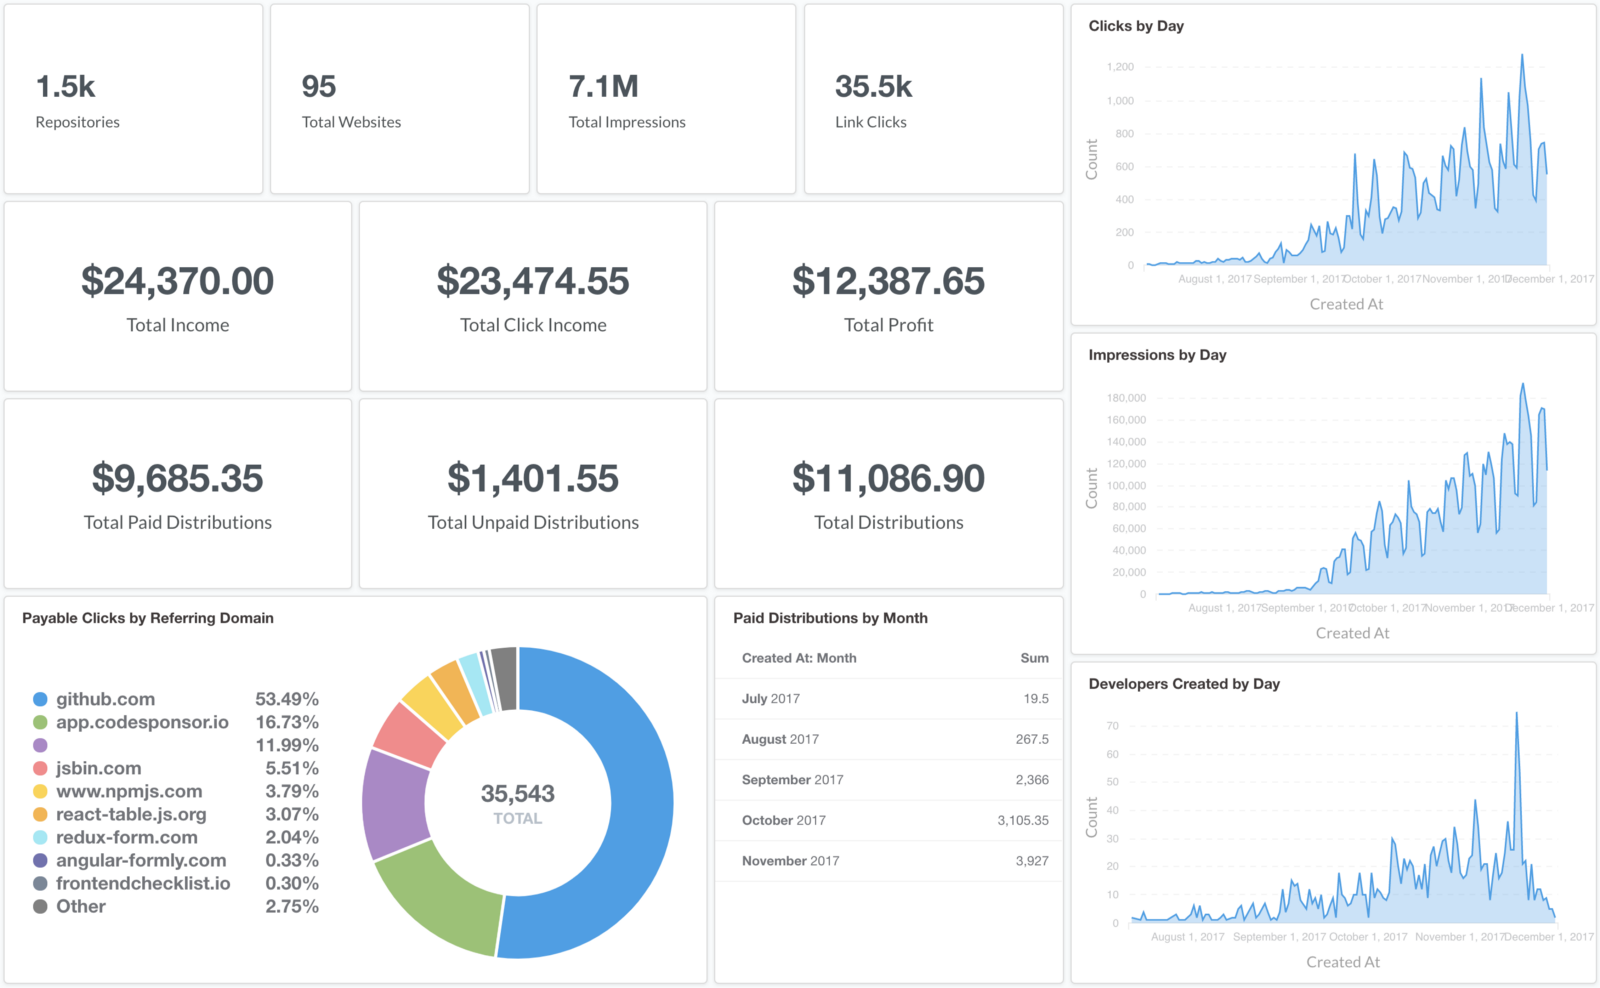Screen dimensions: 1600x988
Task: Open the 35.5k Link Clicks card
Action: [x=933, y=99]
